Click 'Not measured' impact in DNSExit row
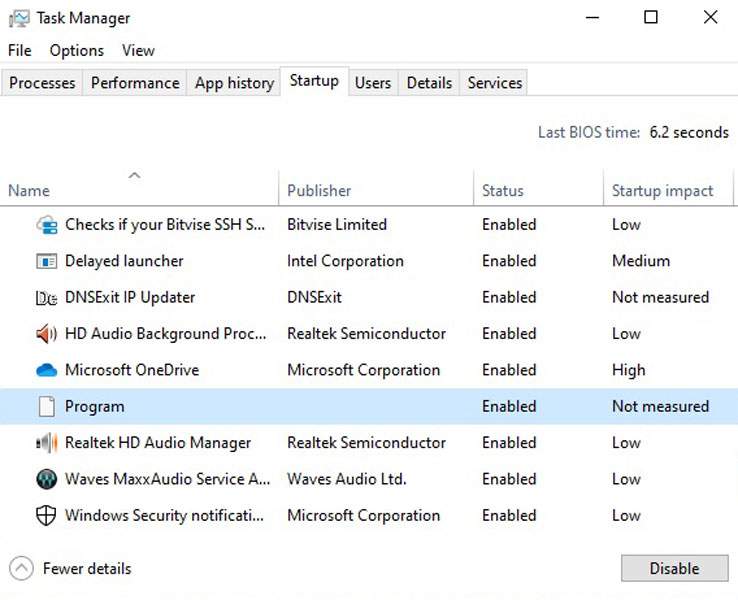 tap(660, 297)
